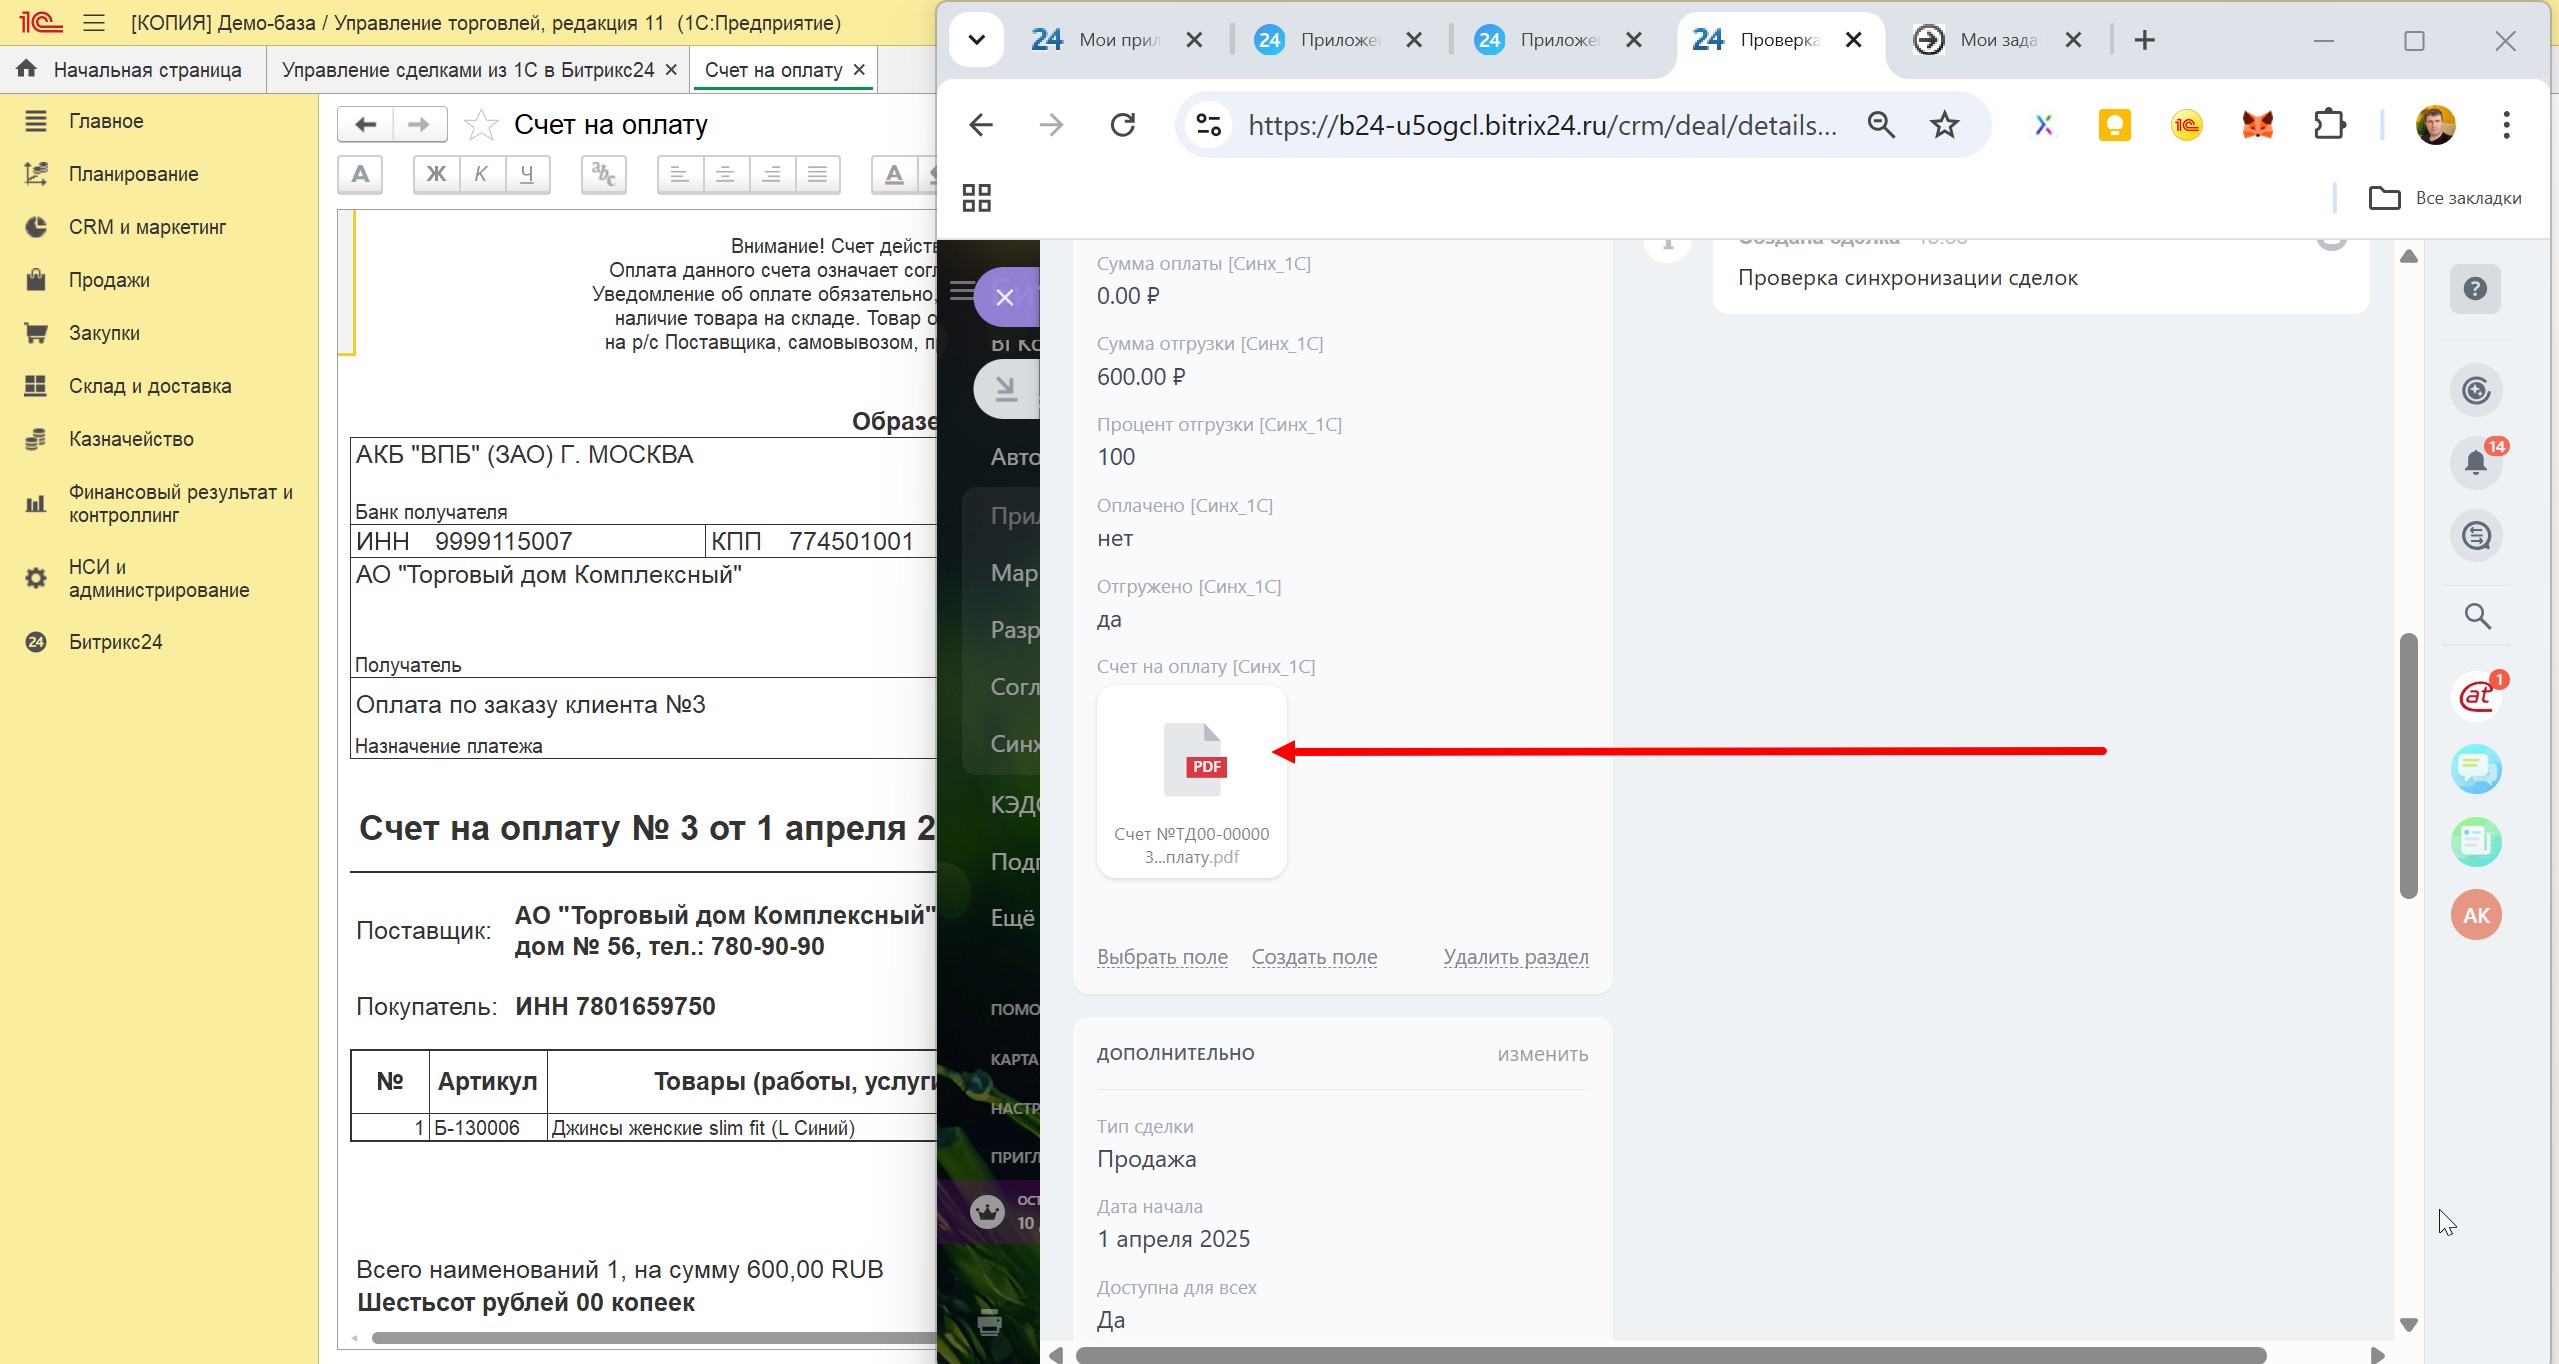Bookmark this page with star icon
The image size is (2559, 1364).
pos(1944,125)
